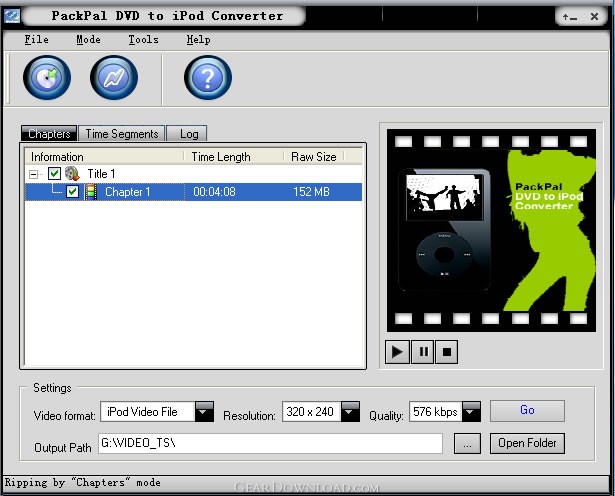Select the Title 1 tree item
Image resolution: width=615 pixels, height=496 pixels.
point(101,174)
